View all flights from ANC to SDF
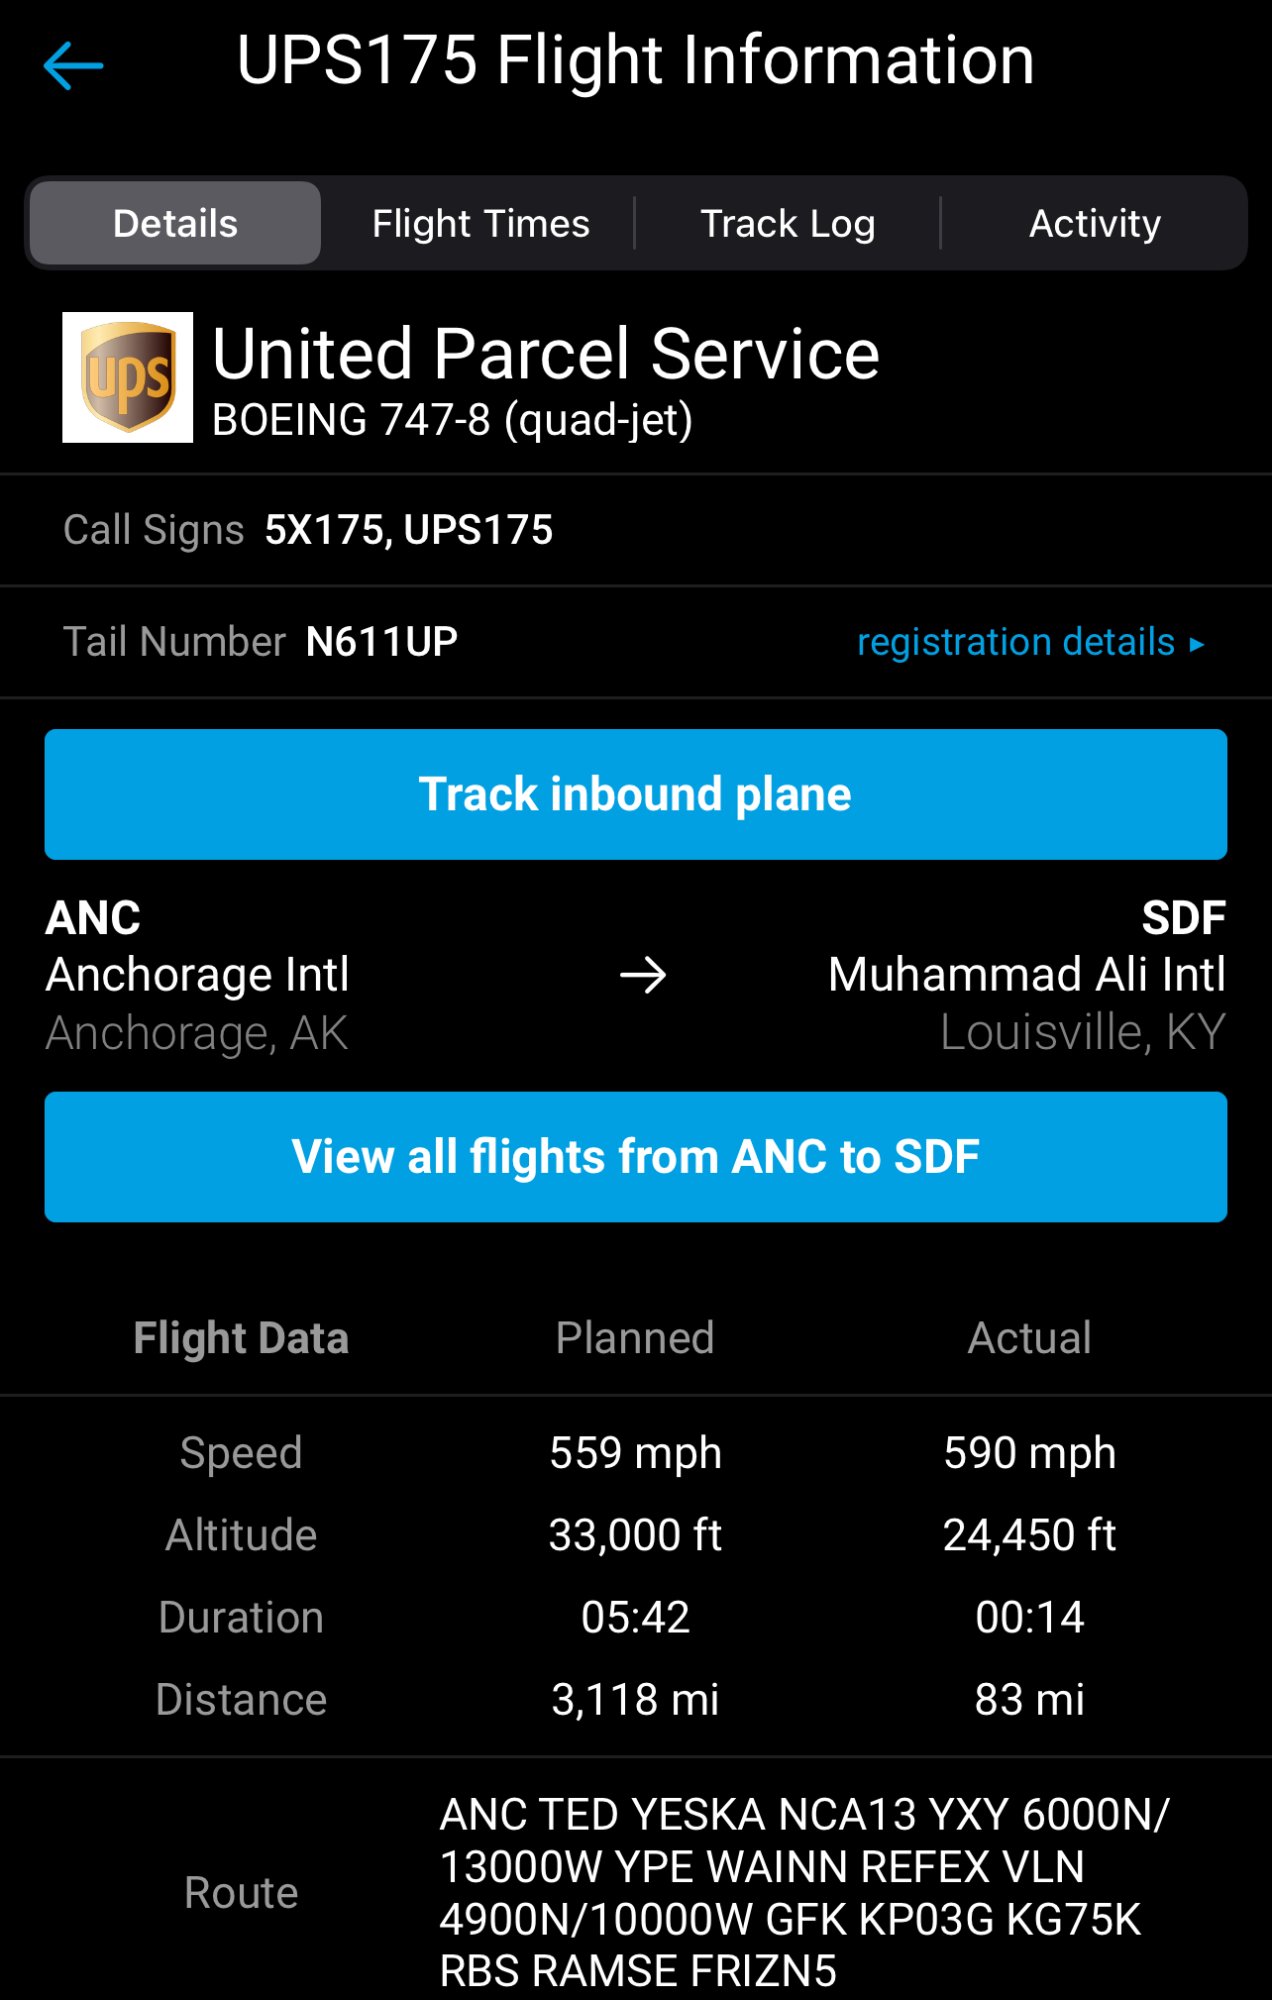 [636, 1157]
